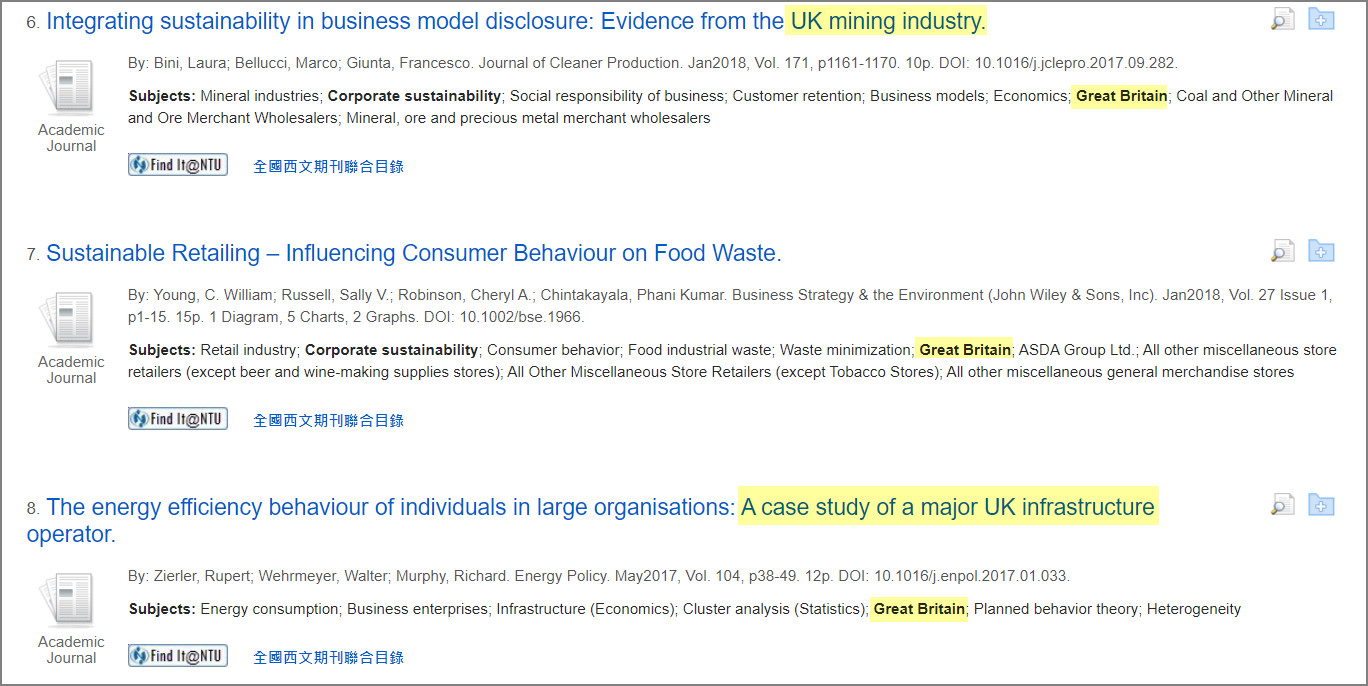The image size is (1368, 686).
Task: Open the energy efficiency behaviour article title
Action: click(x=591, y=520)
